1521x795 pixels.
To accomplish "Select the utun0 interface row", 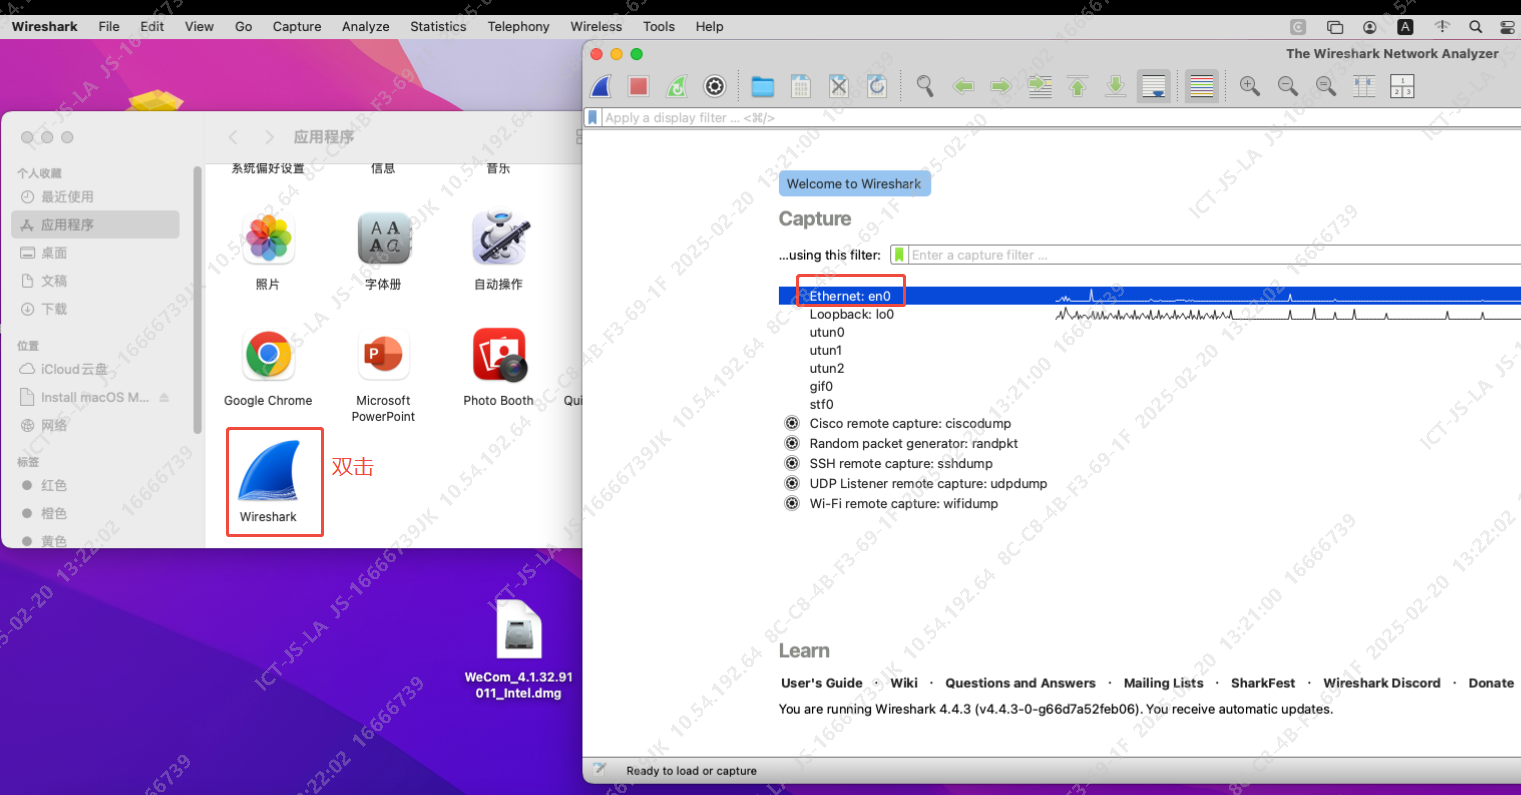I will pyautogui.click(x=1150, y=332).
